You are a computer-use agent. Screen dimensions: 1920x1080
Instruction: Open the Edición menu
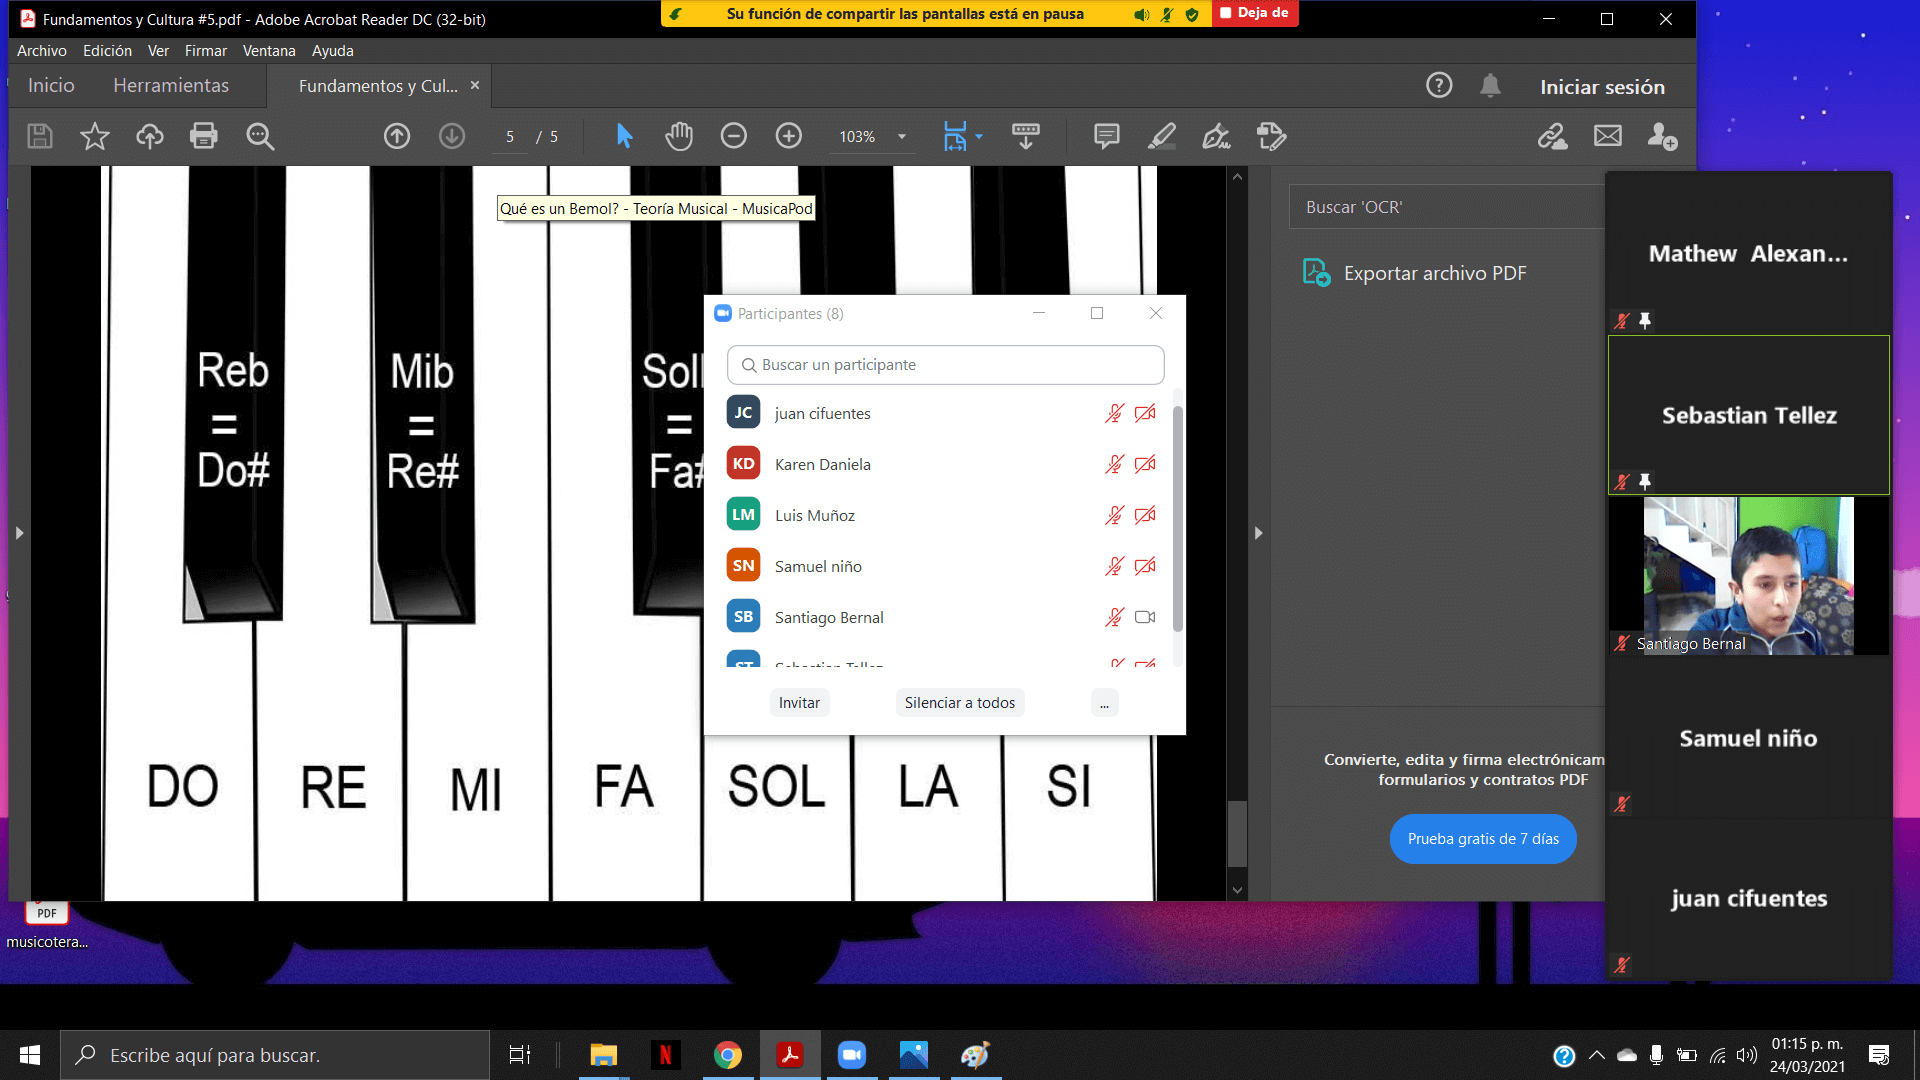[107, 51]
